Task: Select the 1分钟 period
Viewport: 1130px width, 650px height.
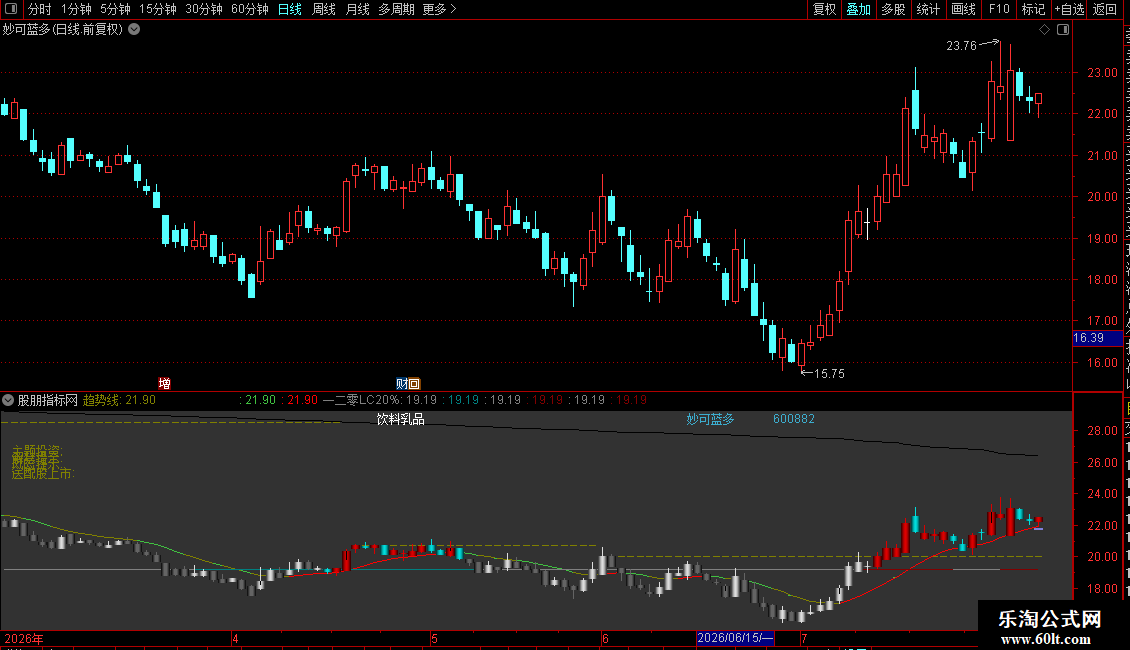Action: click(x=76, y=9)
